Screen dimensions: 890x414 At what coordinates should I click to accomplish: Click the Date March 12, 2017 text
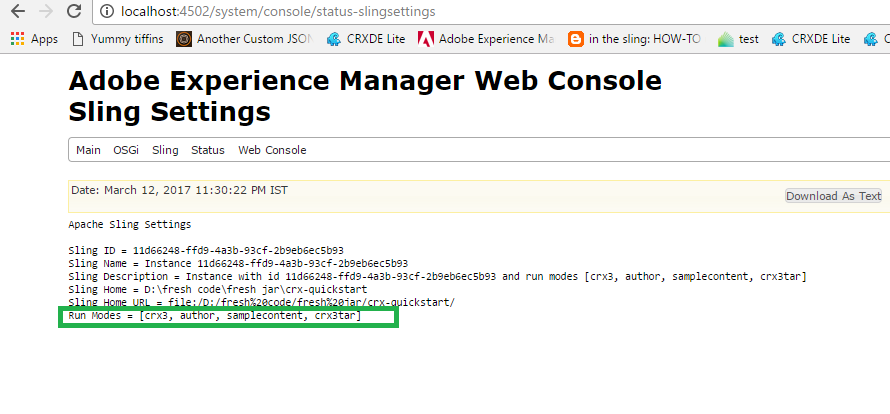179,190
